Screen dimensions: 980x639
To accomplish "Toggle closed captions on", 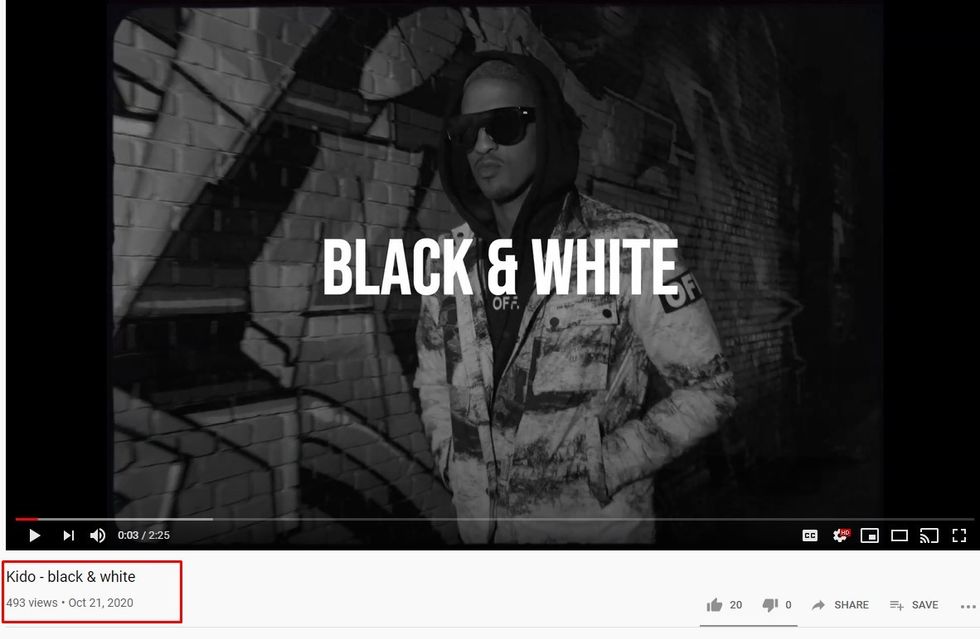I will coord(810,535).
